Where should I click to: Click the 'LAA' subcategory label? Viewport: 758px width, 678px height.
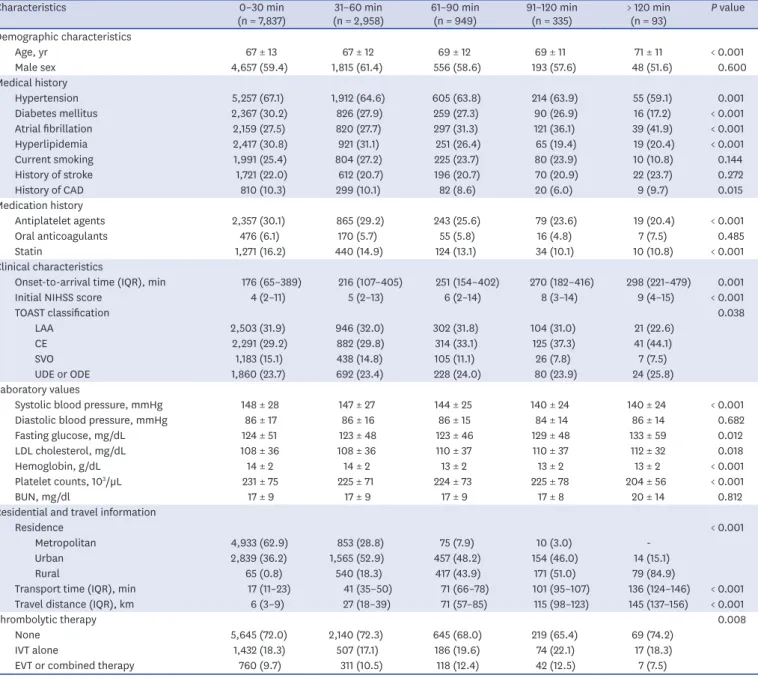[x=44, y=329]
